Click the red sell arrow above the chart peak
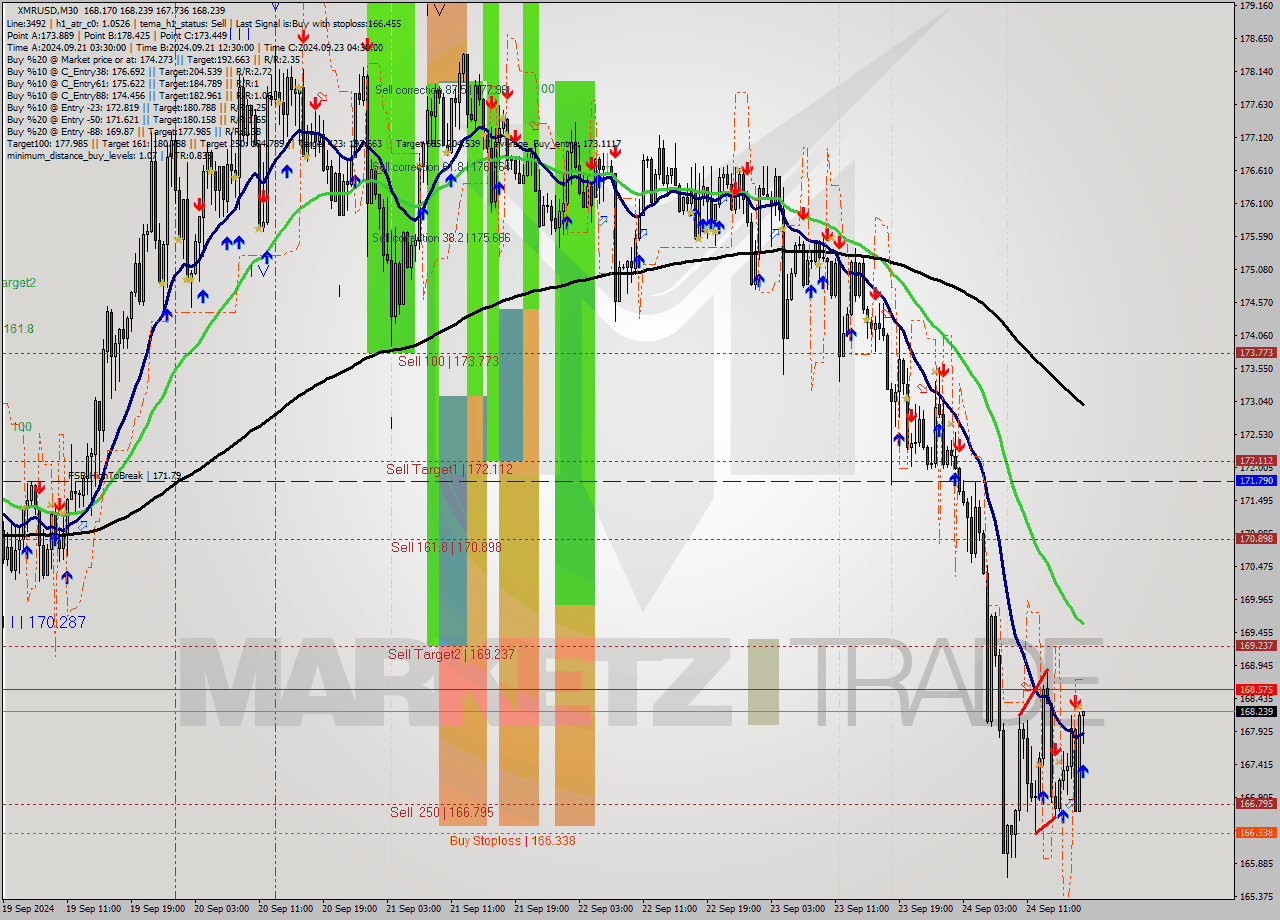This screenshot has height=920, width=1280. tap(508, 94)
